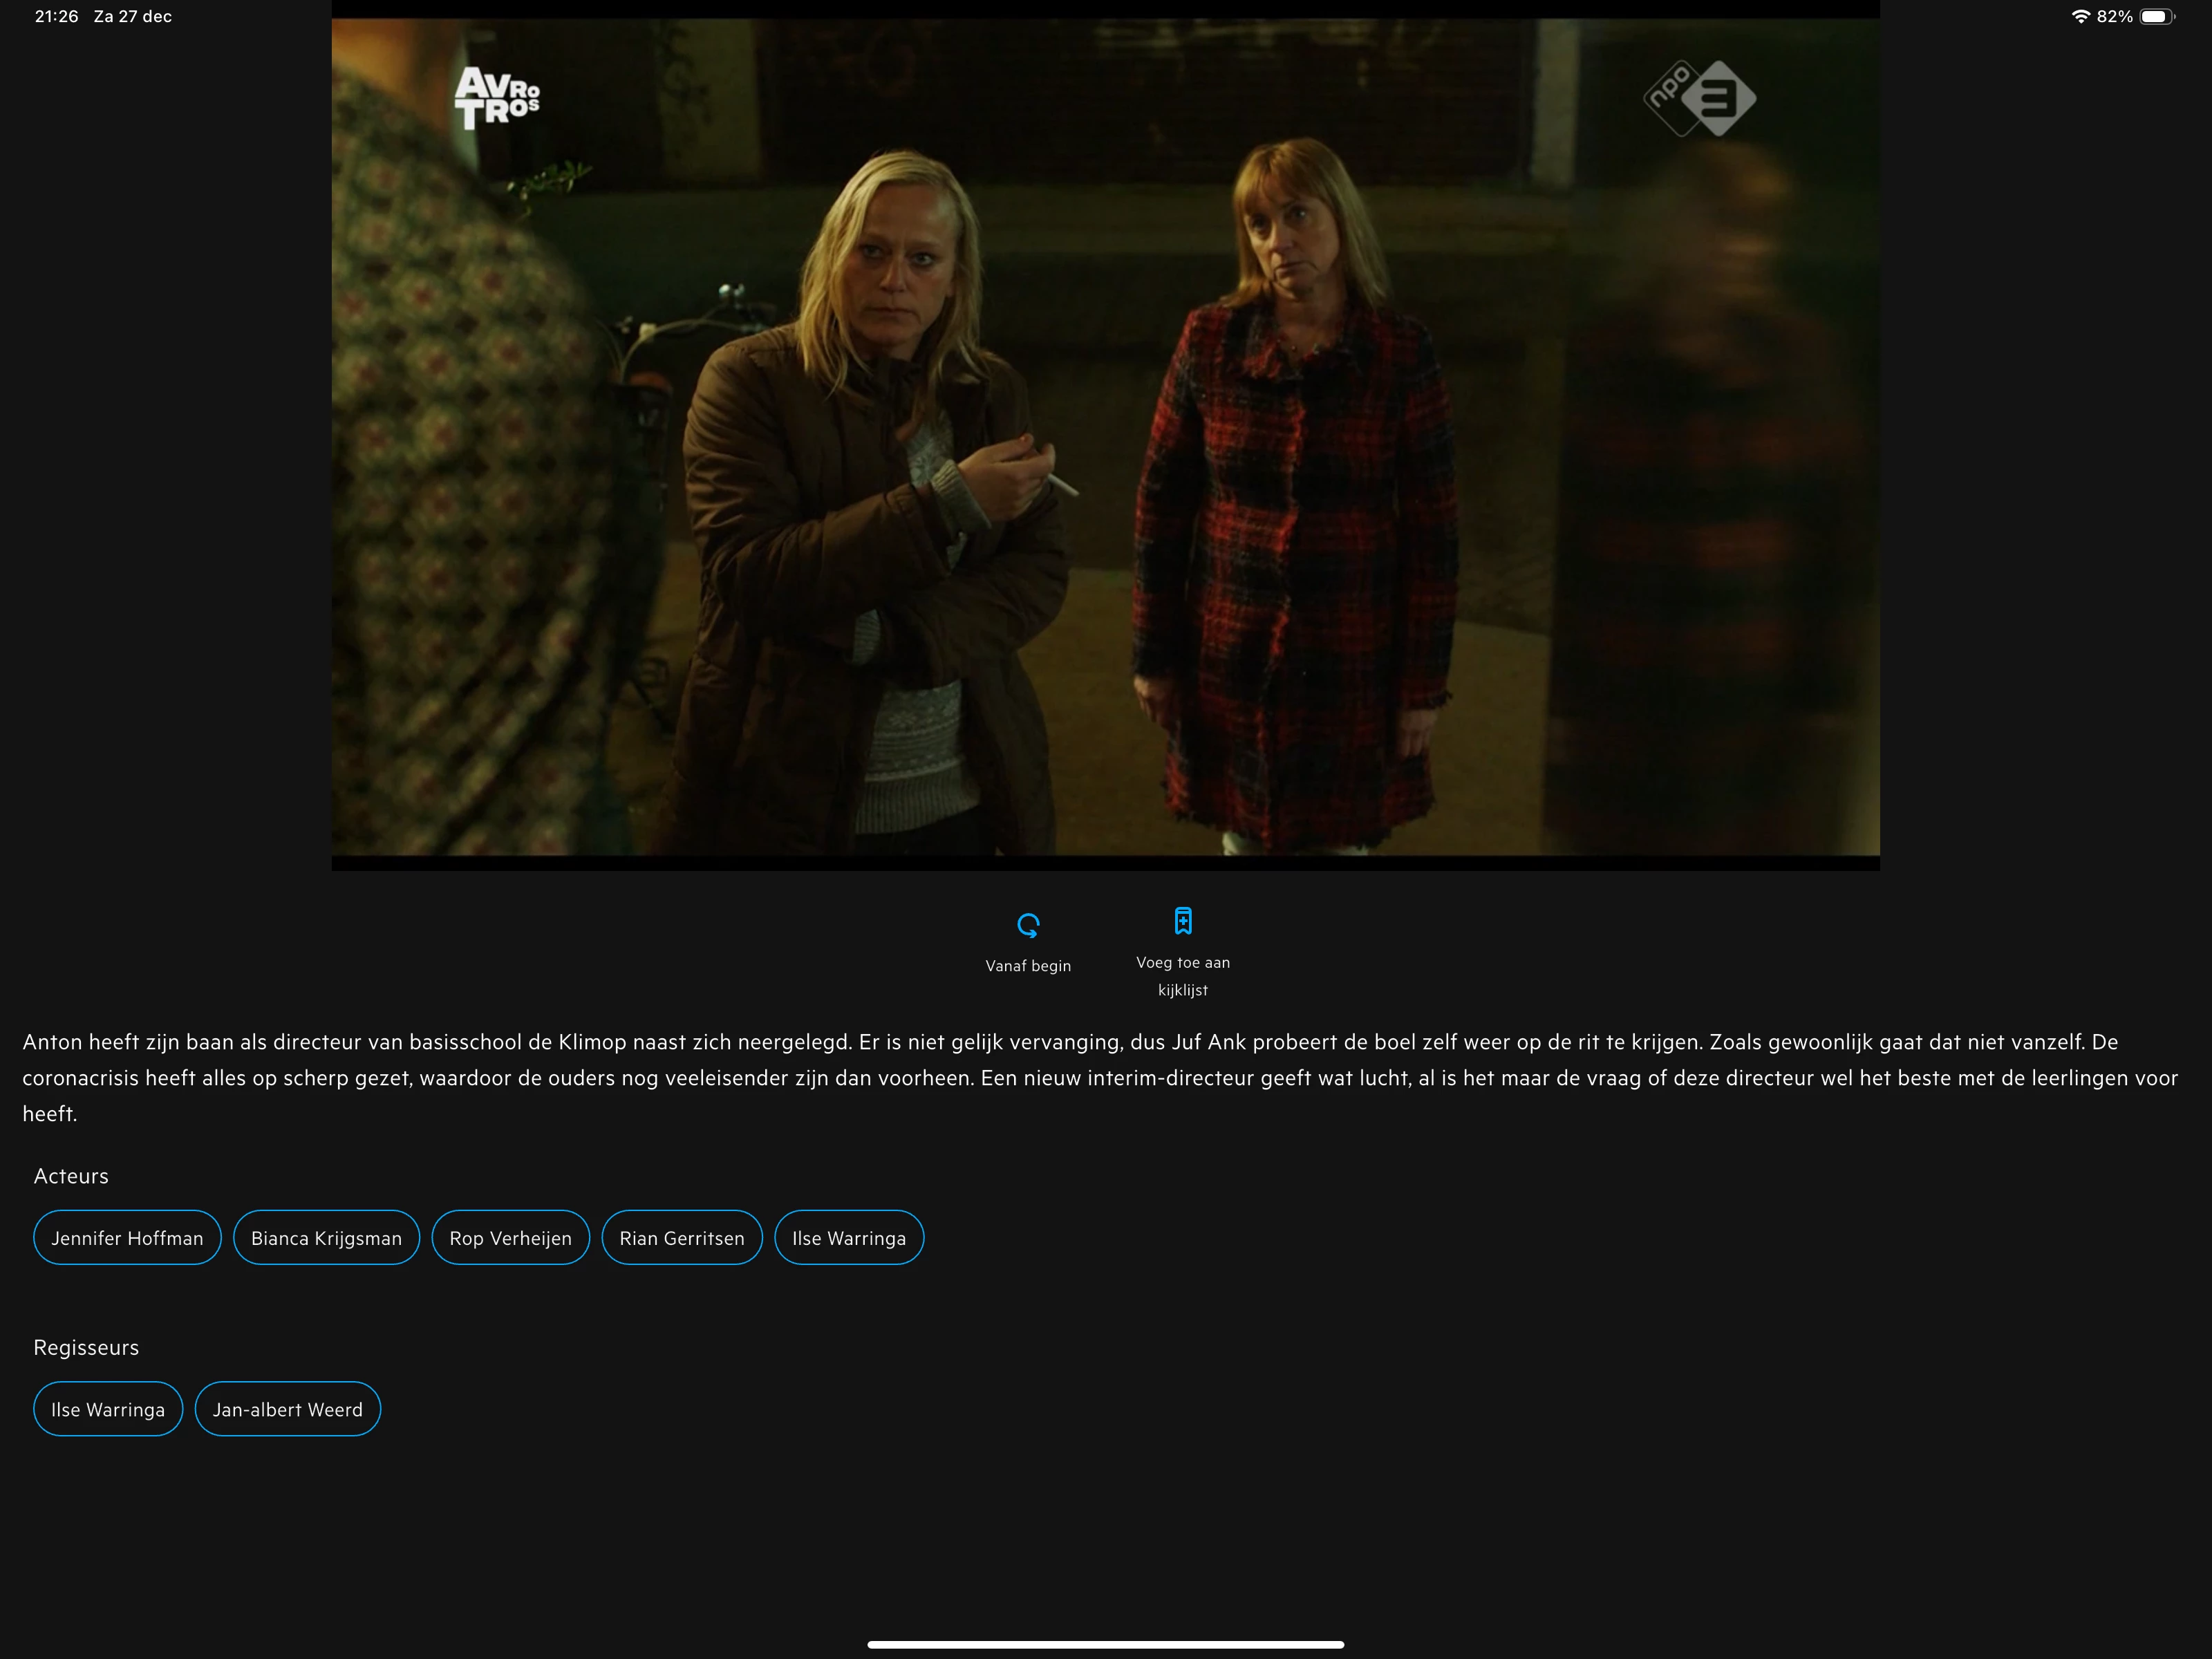Select actor Jennifer Hoffman

coord(127,1238)
